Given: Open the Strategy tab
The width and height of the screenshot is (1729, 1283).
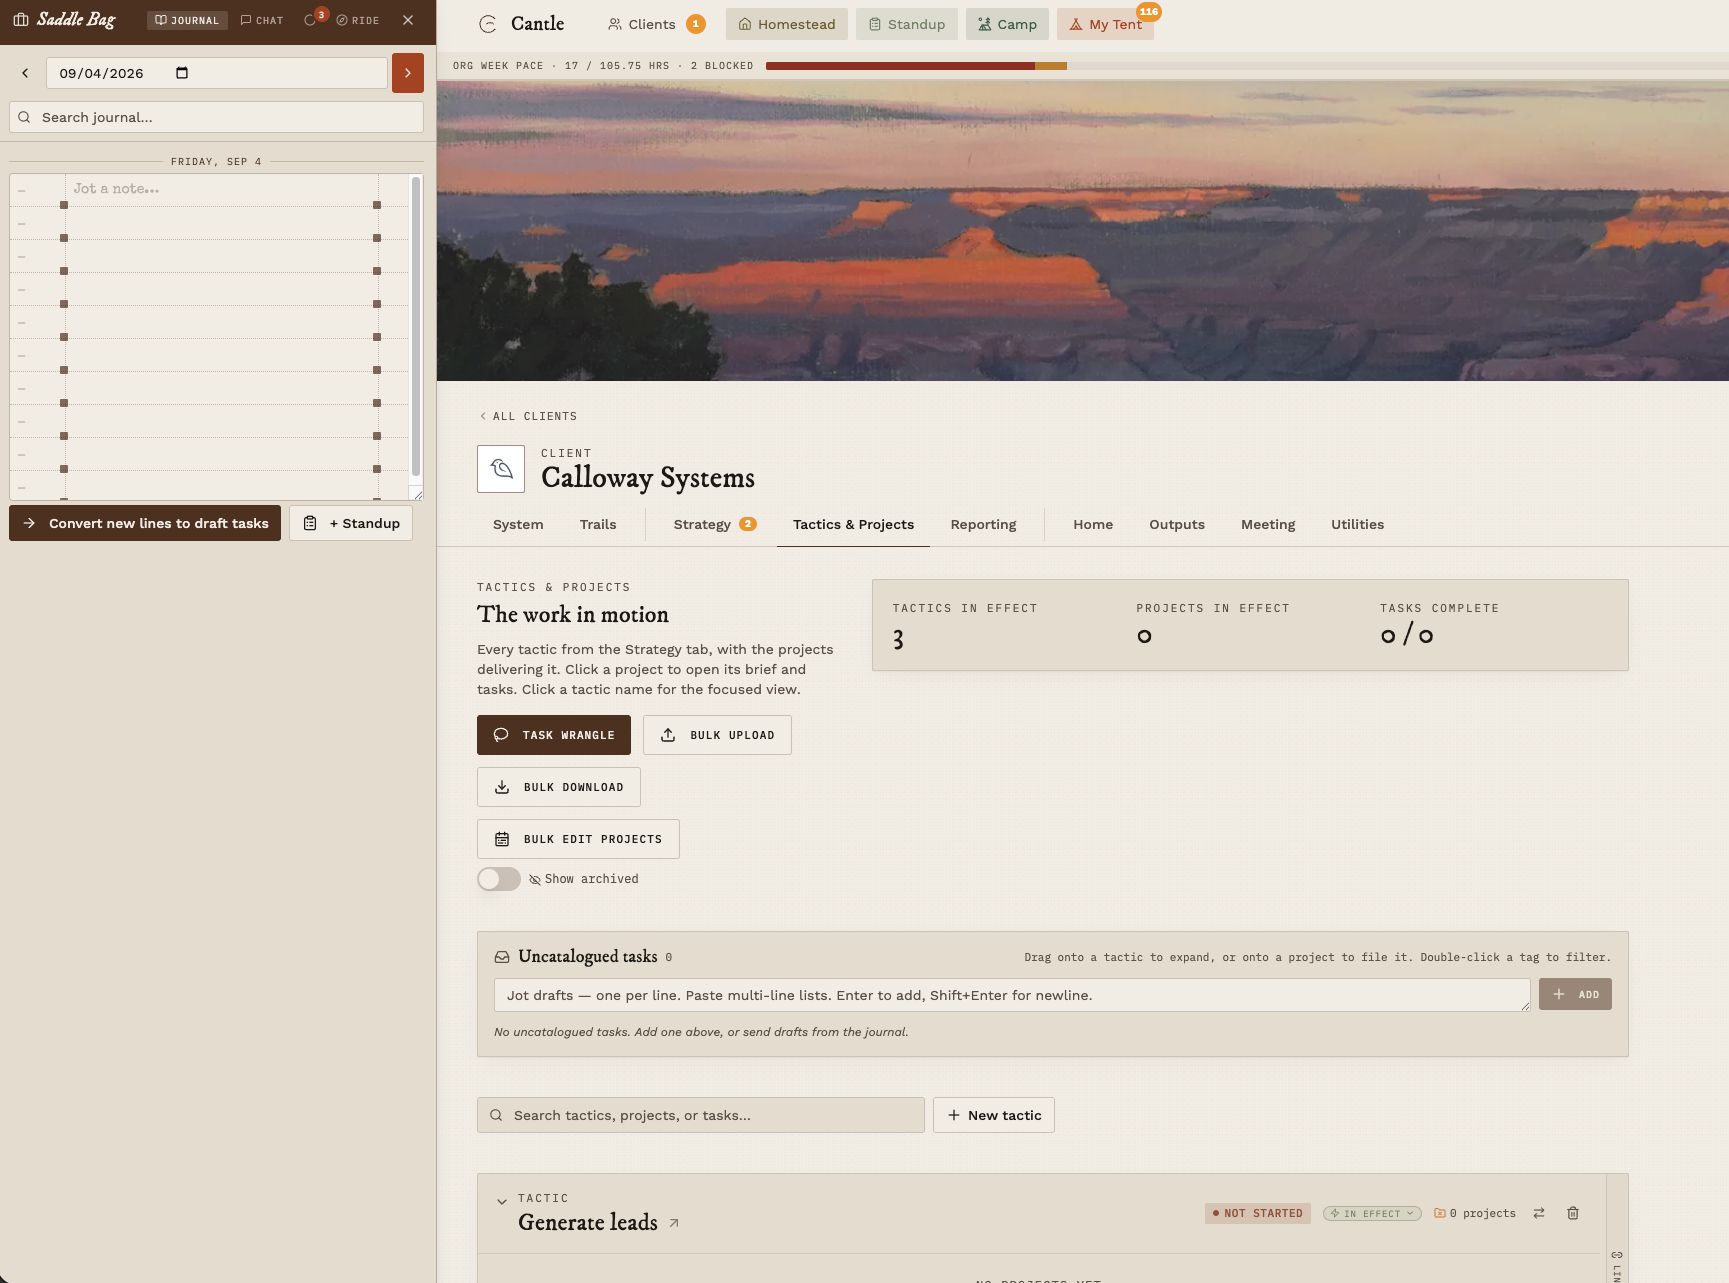Looking at the screenshot, I should 714,524.
